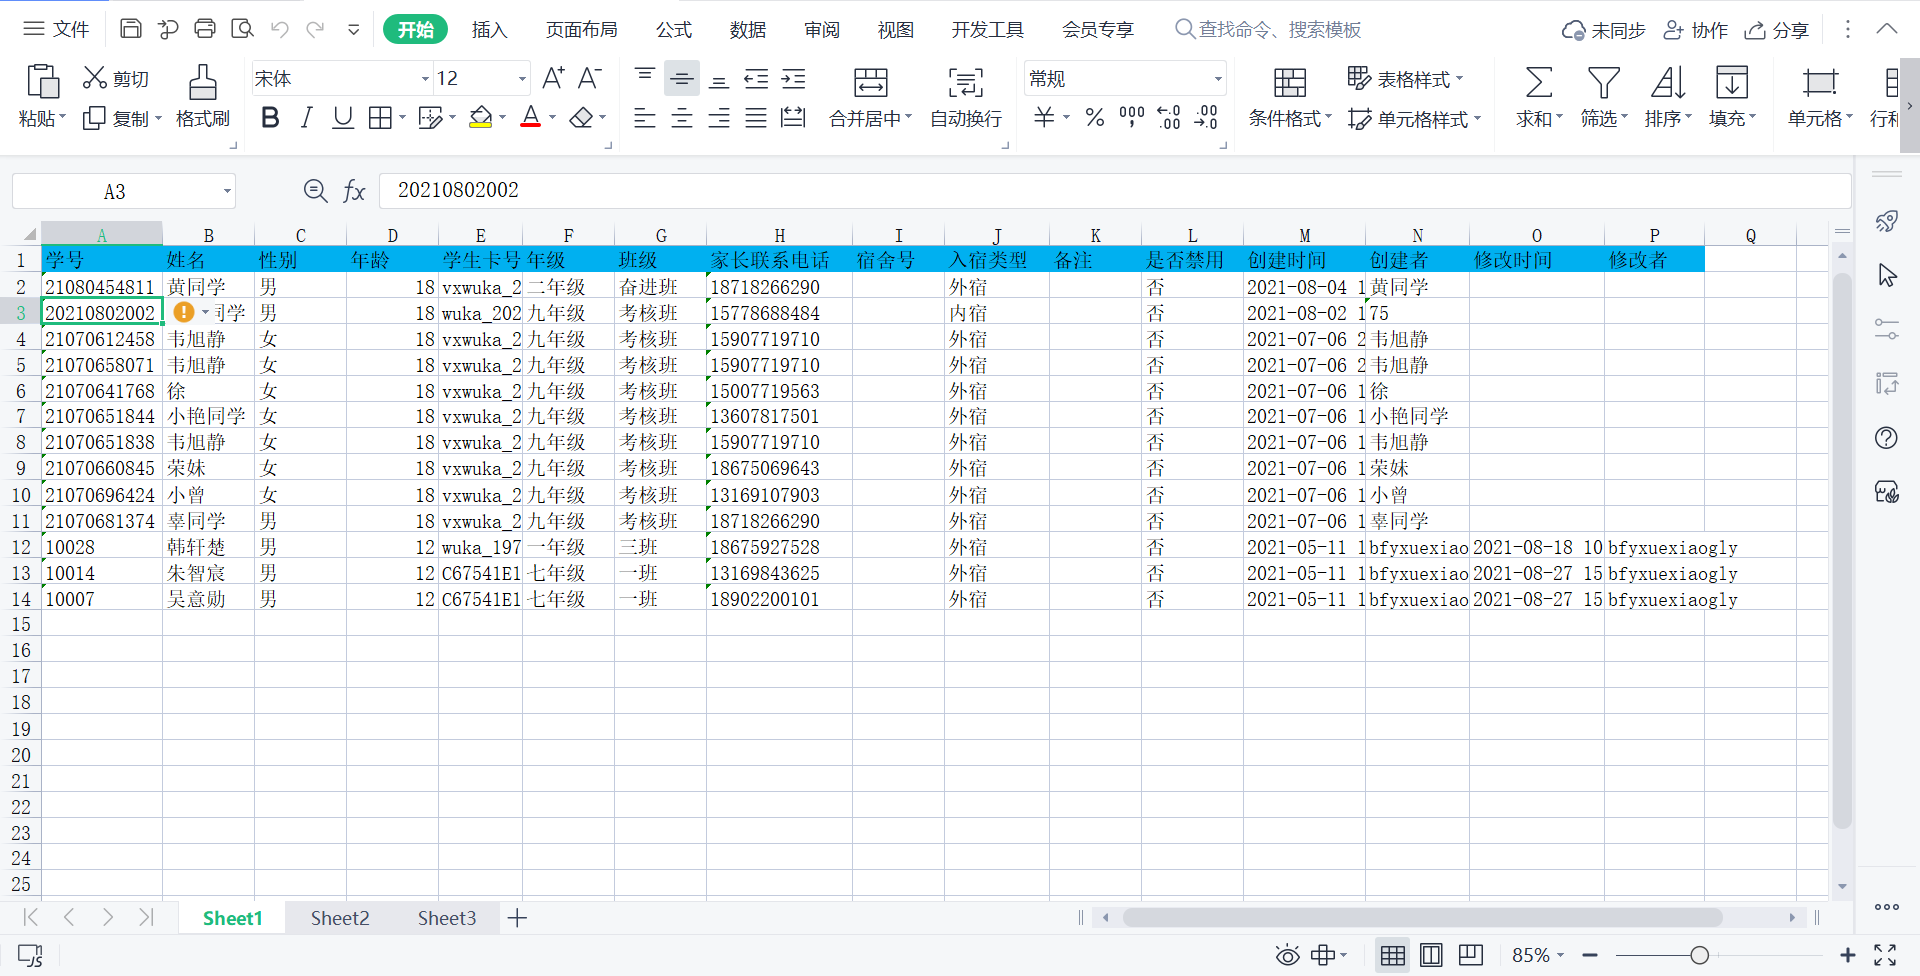Viewport: 1920px width, 976px height.
Task: Click the zoom slider handle
Action: 1699,955
